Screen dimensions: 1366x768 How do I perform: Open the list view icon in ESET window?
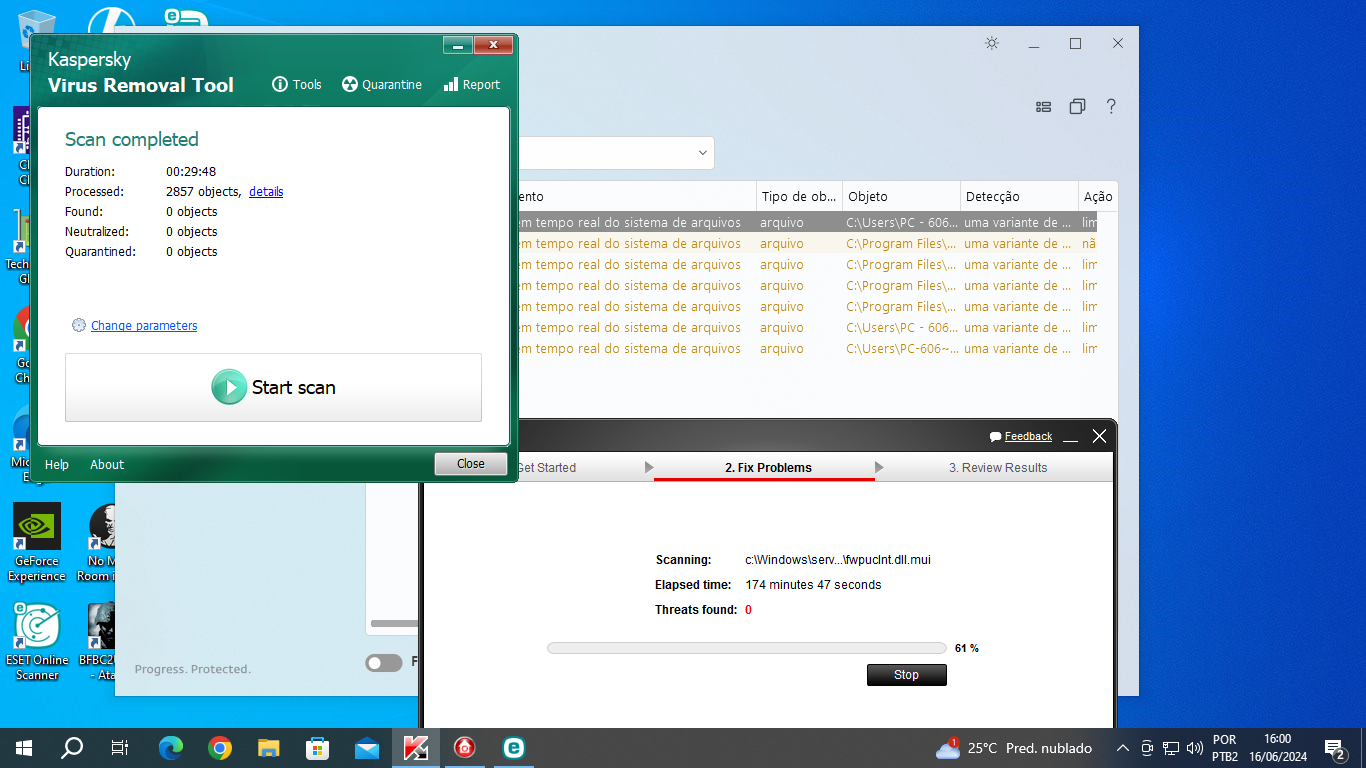pyautogui.click(x=1043, y=107)
